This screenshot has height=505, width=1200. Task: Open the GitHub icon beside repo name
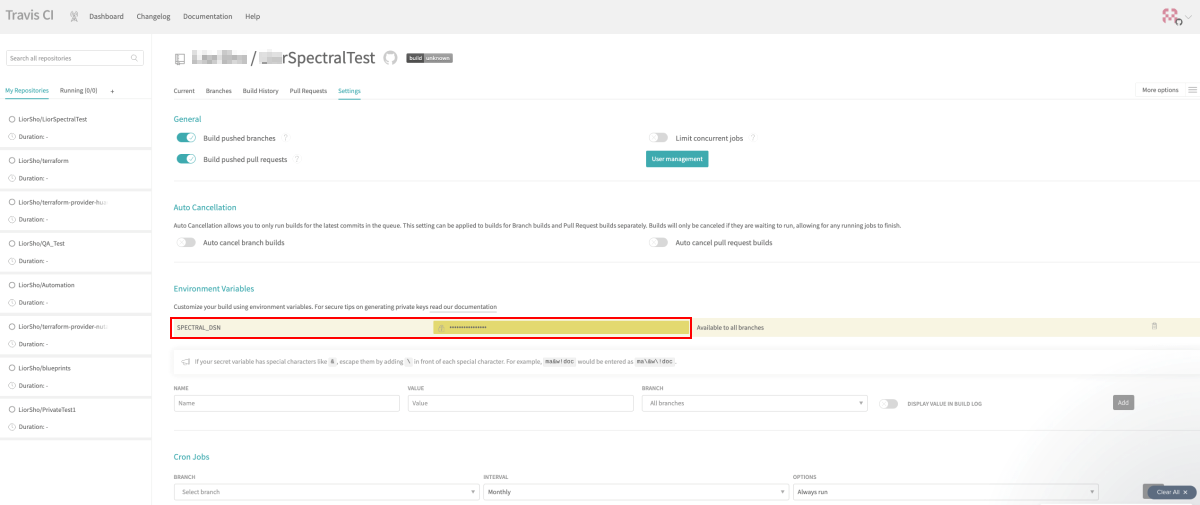391,58
